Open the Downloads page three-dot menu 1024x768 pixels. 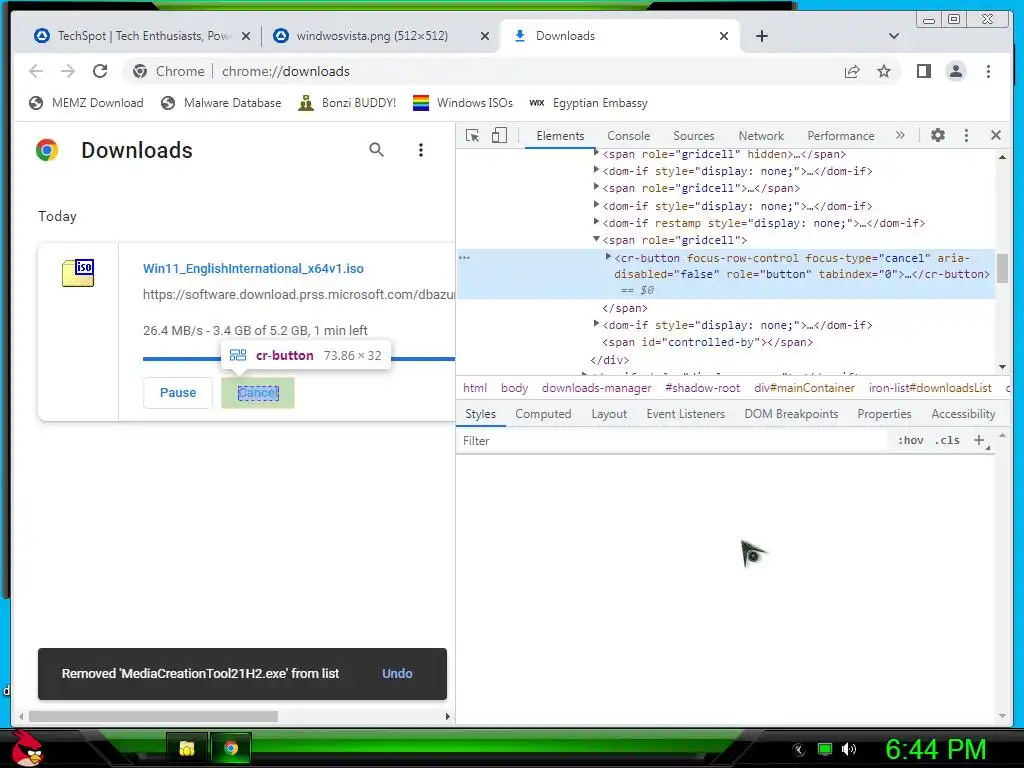(421, 150)
